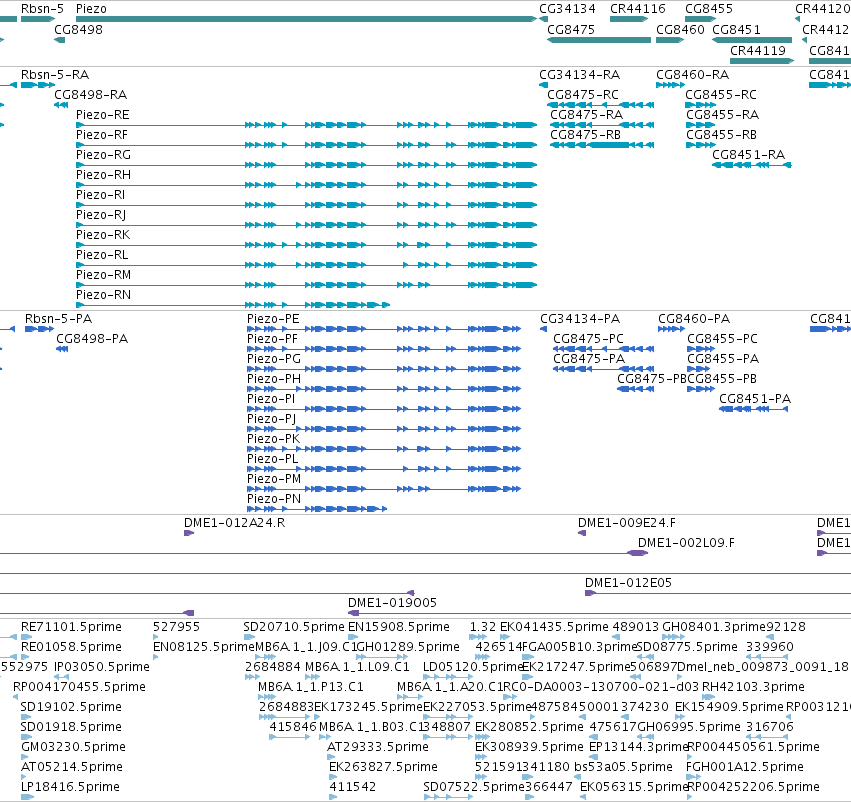
Task: Select the CG34134-RA transcript label
Action: click(580, 74)
